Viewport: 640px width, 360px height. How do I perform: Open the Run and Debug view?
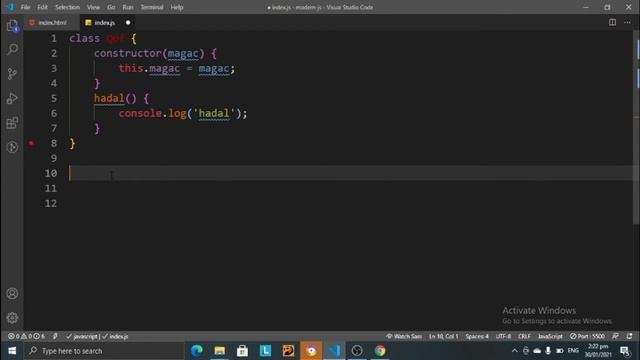coord(12,98)
